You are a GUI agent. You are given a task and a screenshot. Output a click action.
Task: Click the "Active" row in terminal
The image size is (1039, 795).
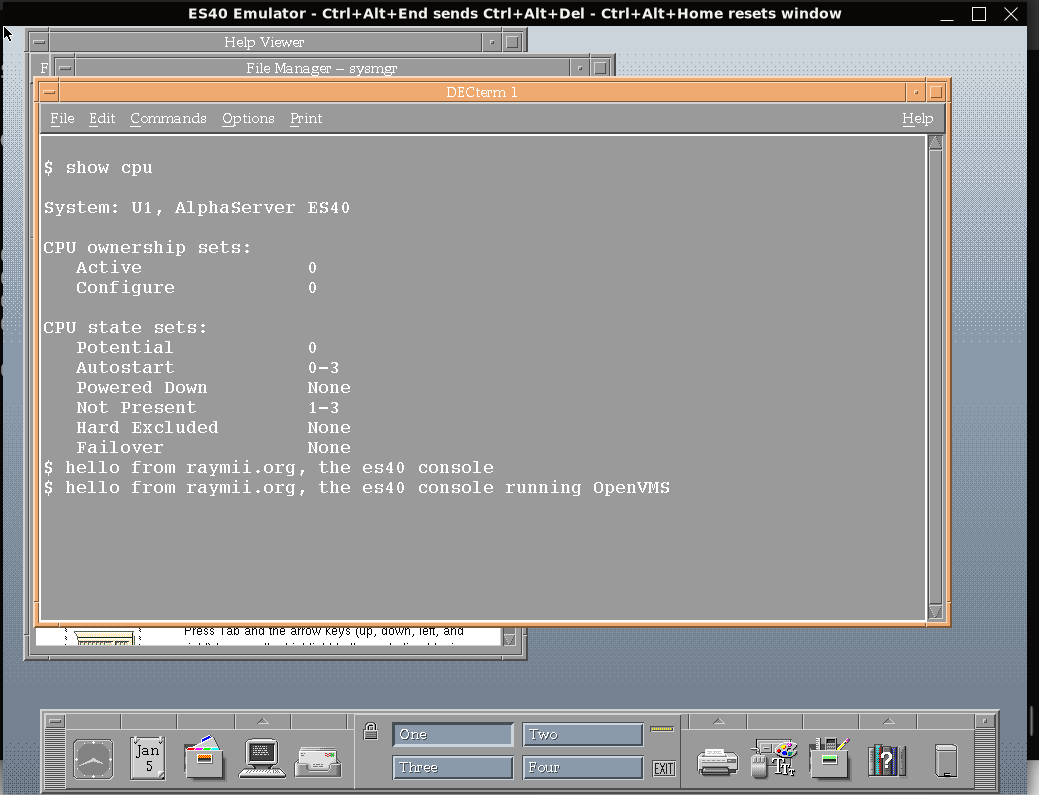click(196, 268)
